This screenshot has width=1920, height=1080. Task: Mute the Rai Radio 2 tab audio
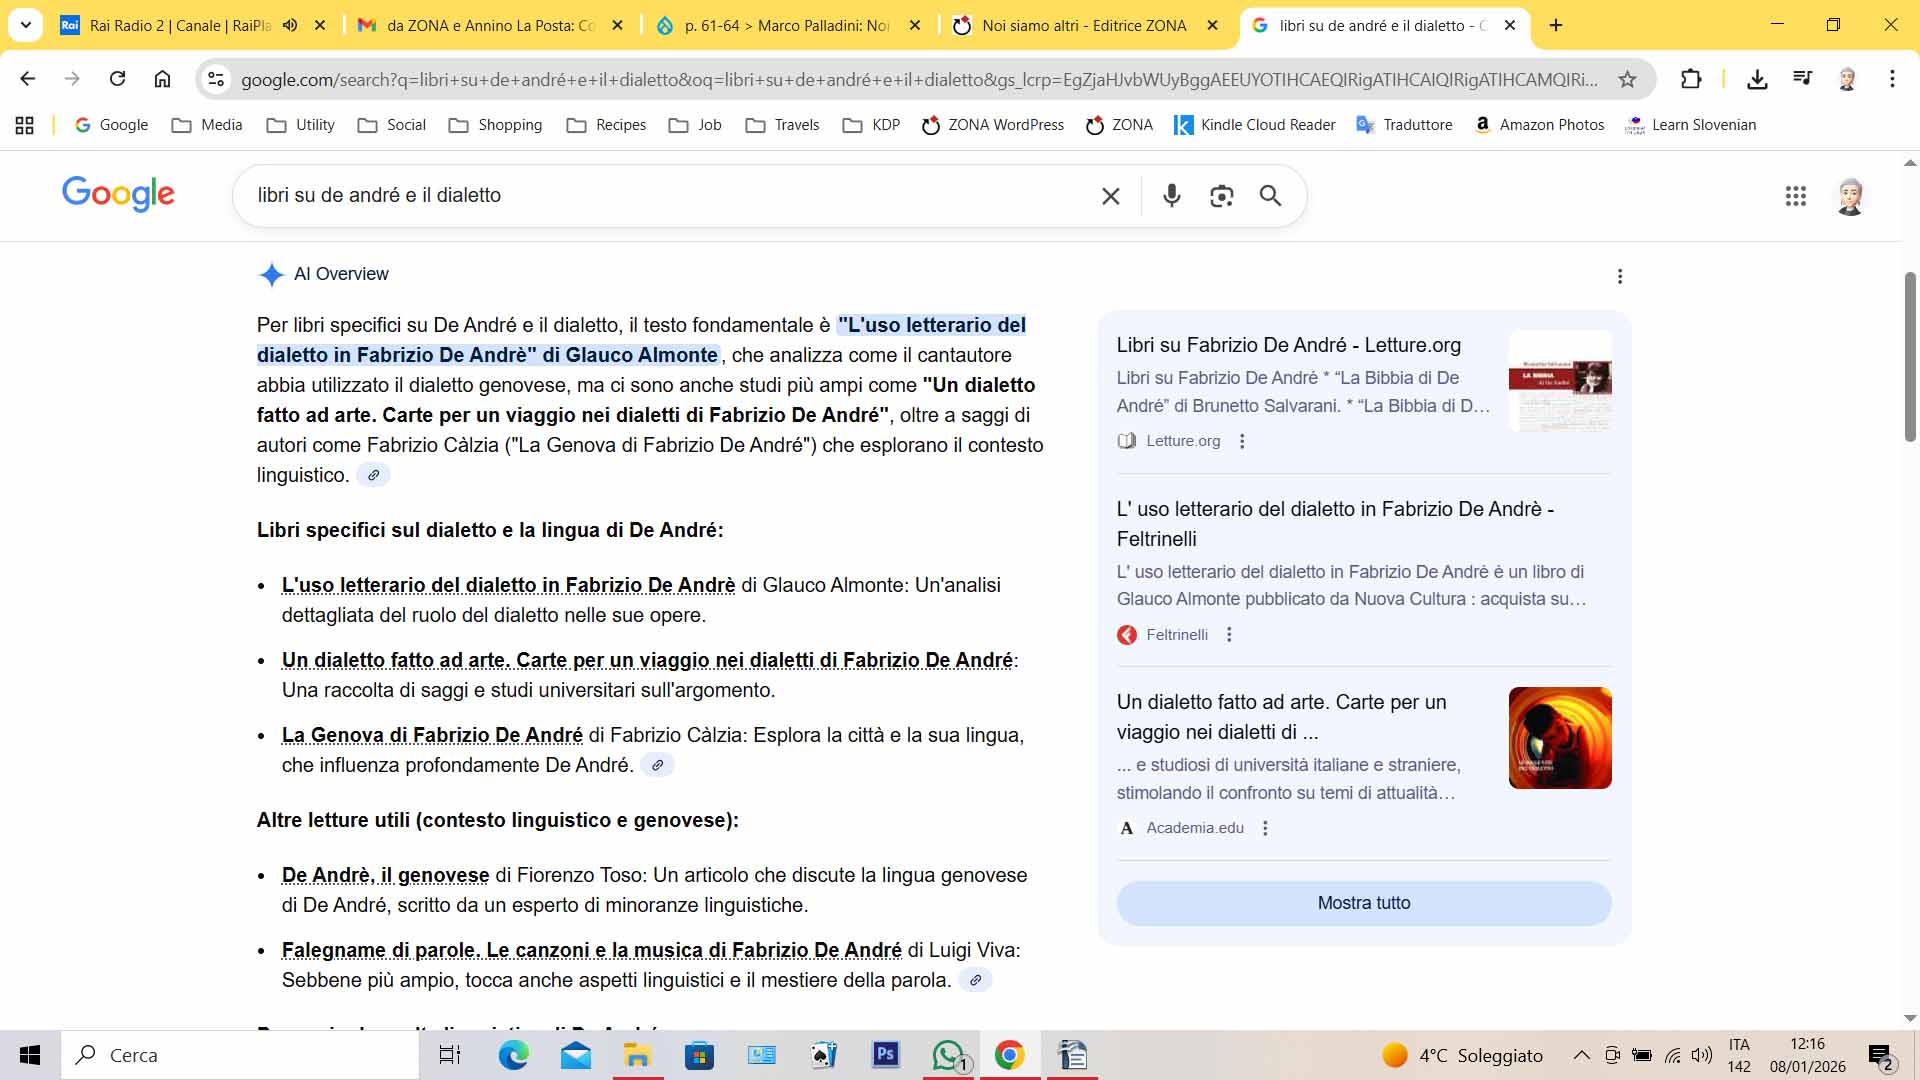point(290,26)
